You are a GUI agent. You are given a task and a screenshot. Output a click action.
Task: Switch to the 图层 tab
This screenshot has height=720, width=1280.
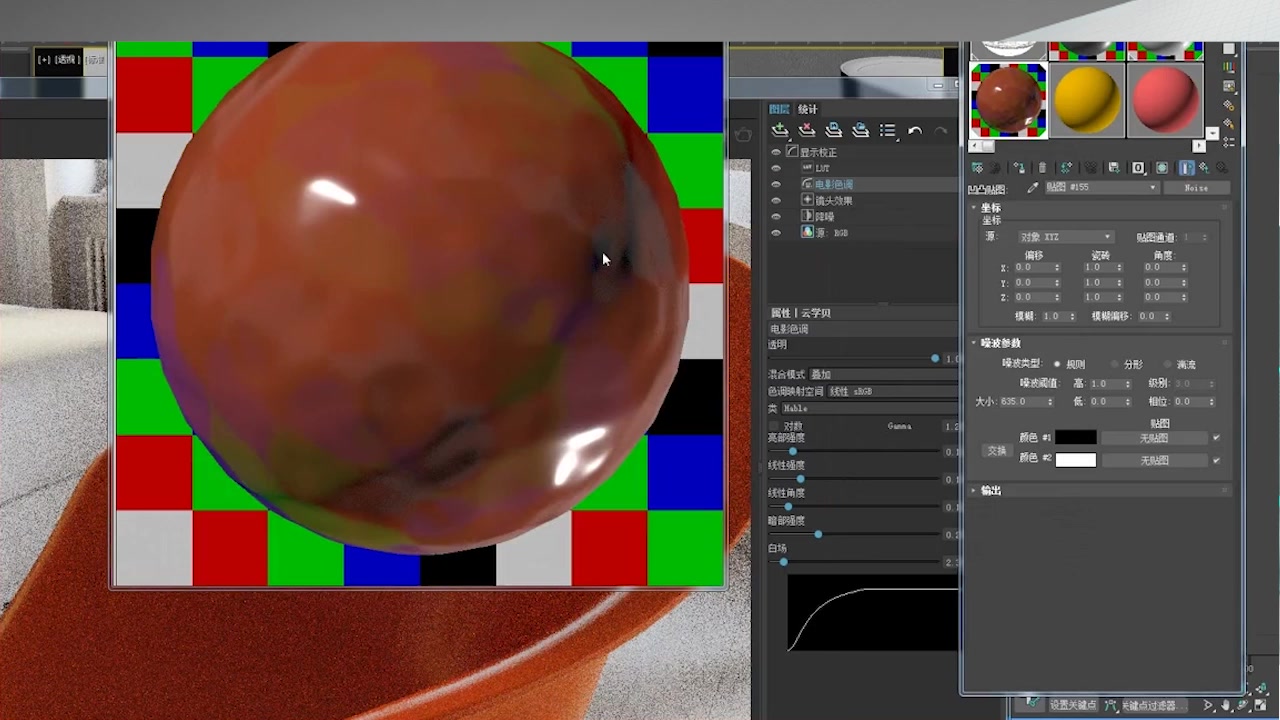(779, 109)
